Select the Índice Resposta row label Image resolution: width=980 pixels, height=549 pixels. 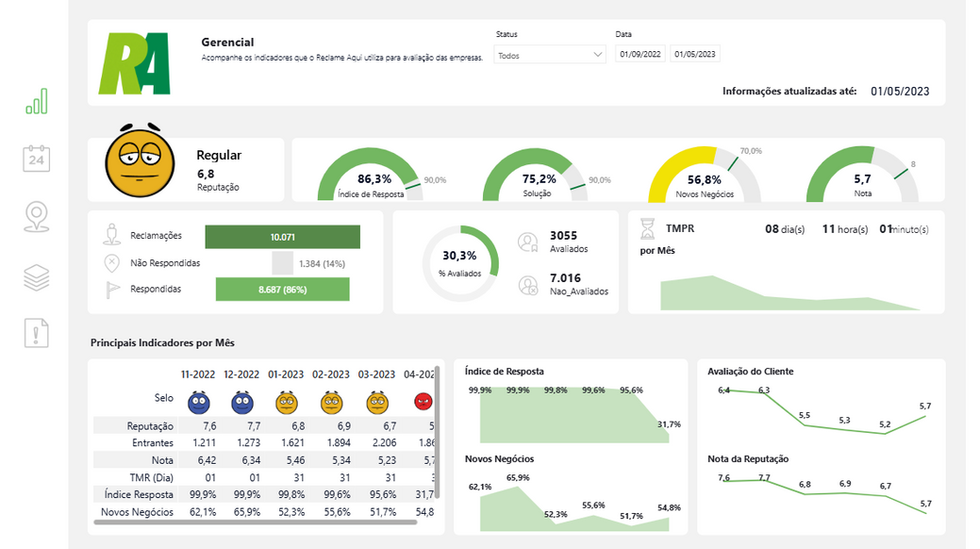[x=139, y=494]
